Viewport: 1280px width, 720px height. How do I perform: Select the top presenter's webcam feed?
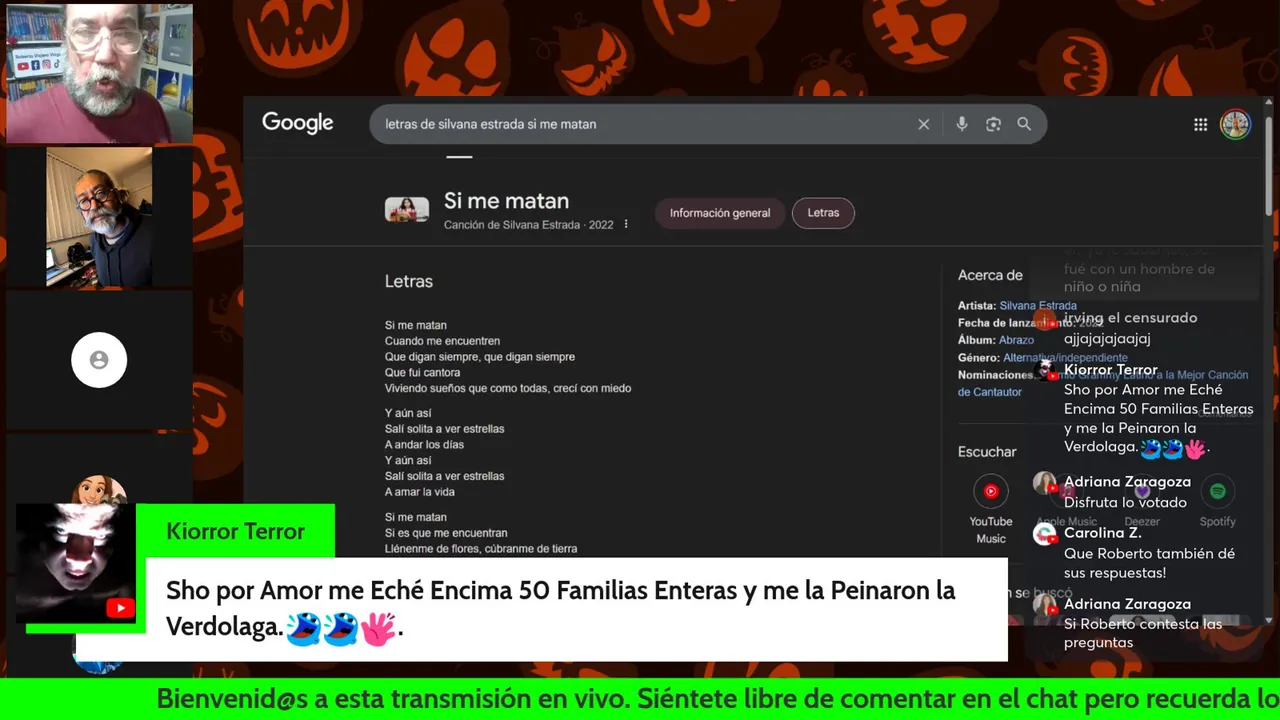[x=99, y=74]
